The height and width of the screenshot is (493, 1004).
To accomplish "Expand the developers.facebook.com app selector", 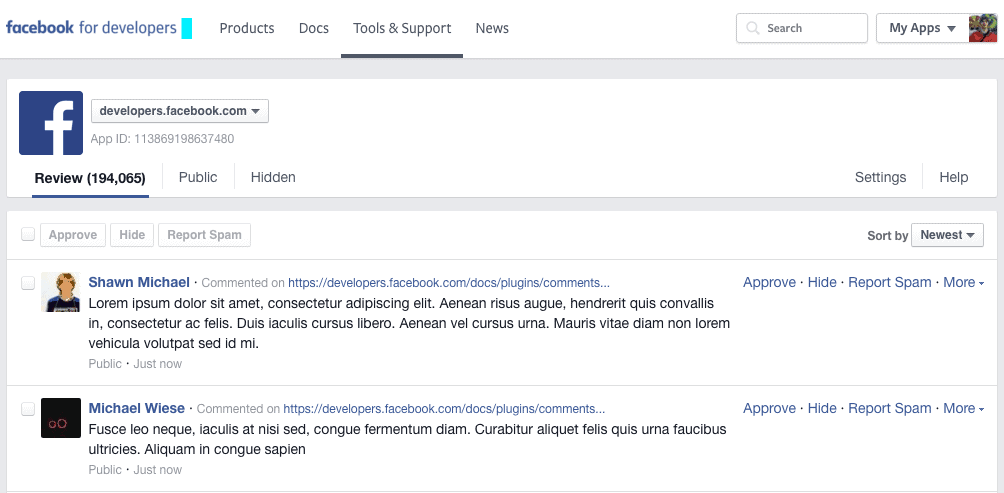I will point(180,111).
